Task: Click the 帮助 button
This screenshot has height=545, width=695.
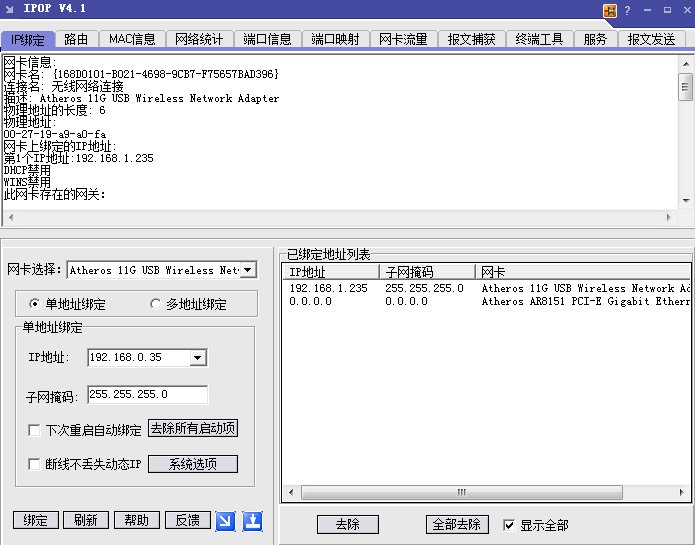Action: (x=137, y=520)
